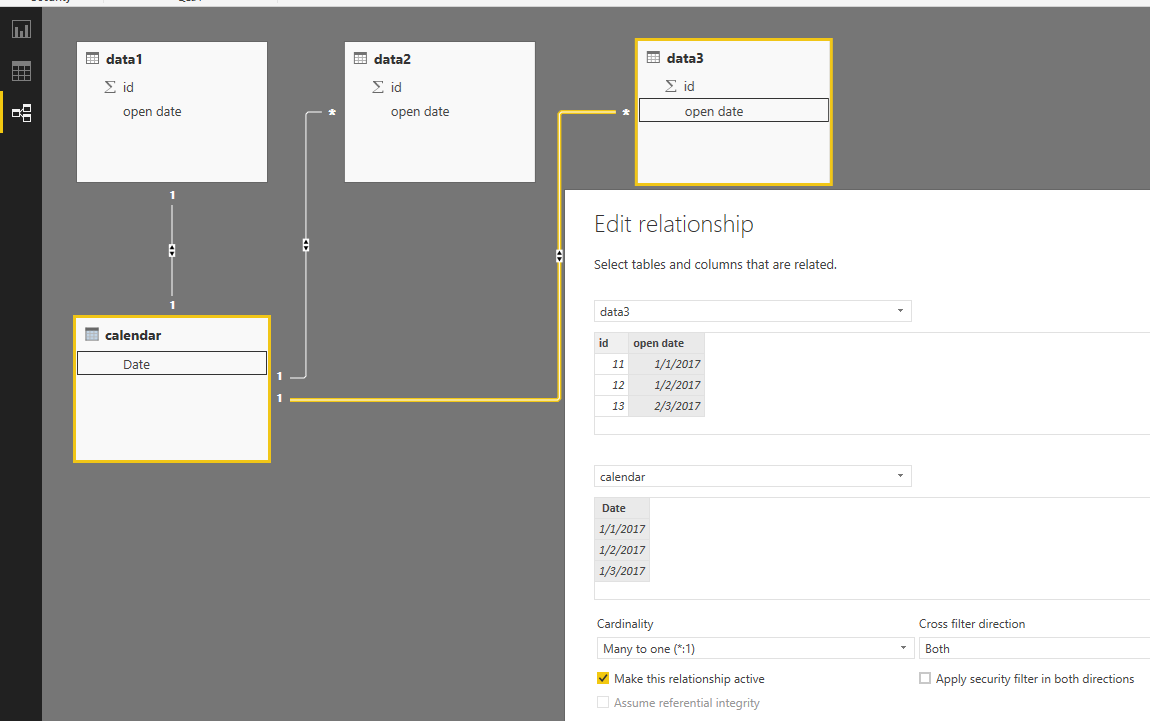Click the calendar table icon
The image size is (1150, 721).
(92, 334)
